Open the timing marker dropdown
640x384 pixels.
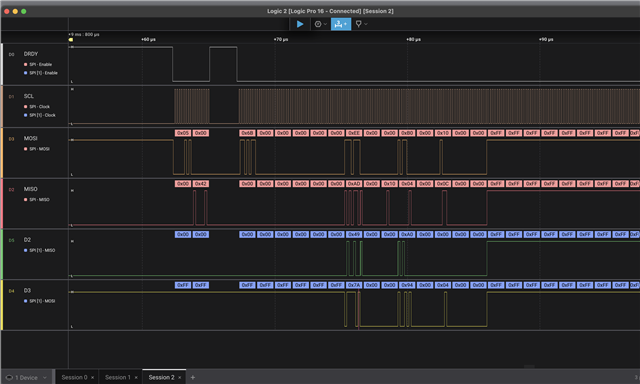[361, 24]
